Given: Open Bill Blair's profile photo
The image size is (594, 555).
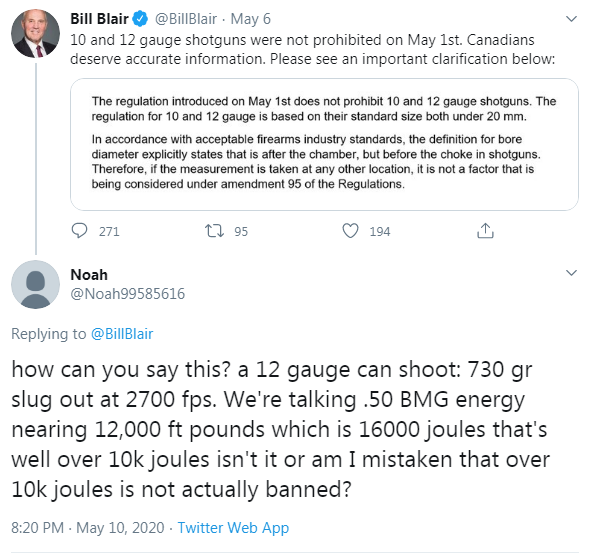Looking at the screenshot, I should [36, 34].
